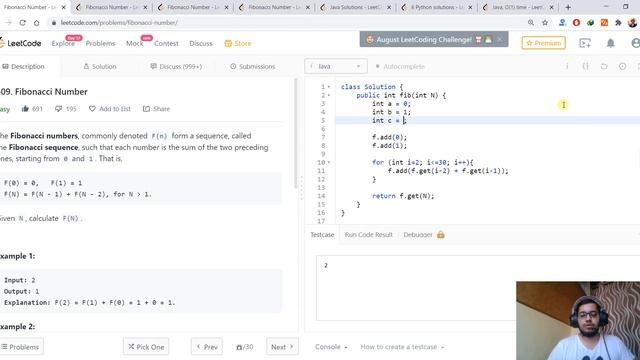Switch to the Java O(1) time browser tab
This screenshot has width=640, height=360.
click(518, 7)
